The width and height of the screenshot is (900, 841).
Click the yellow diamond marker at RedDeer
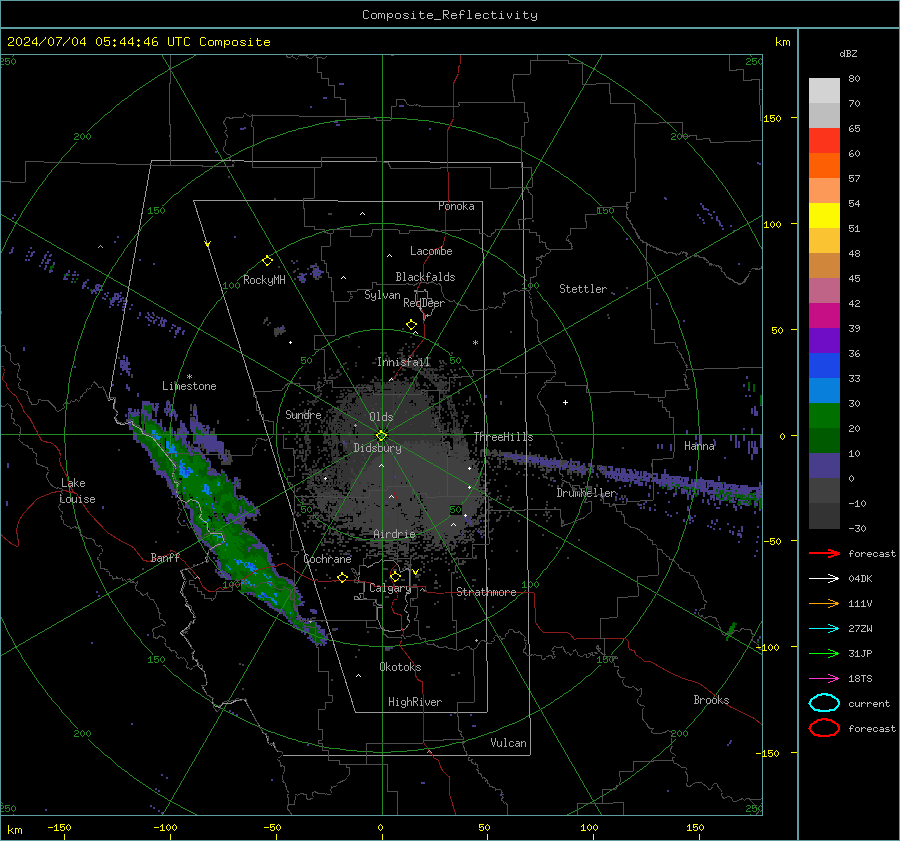[411, 325]
